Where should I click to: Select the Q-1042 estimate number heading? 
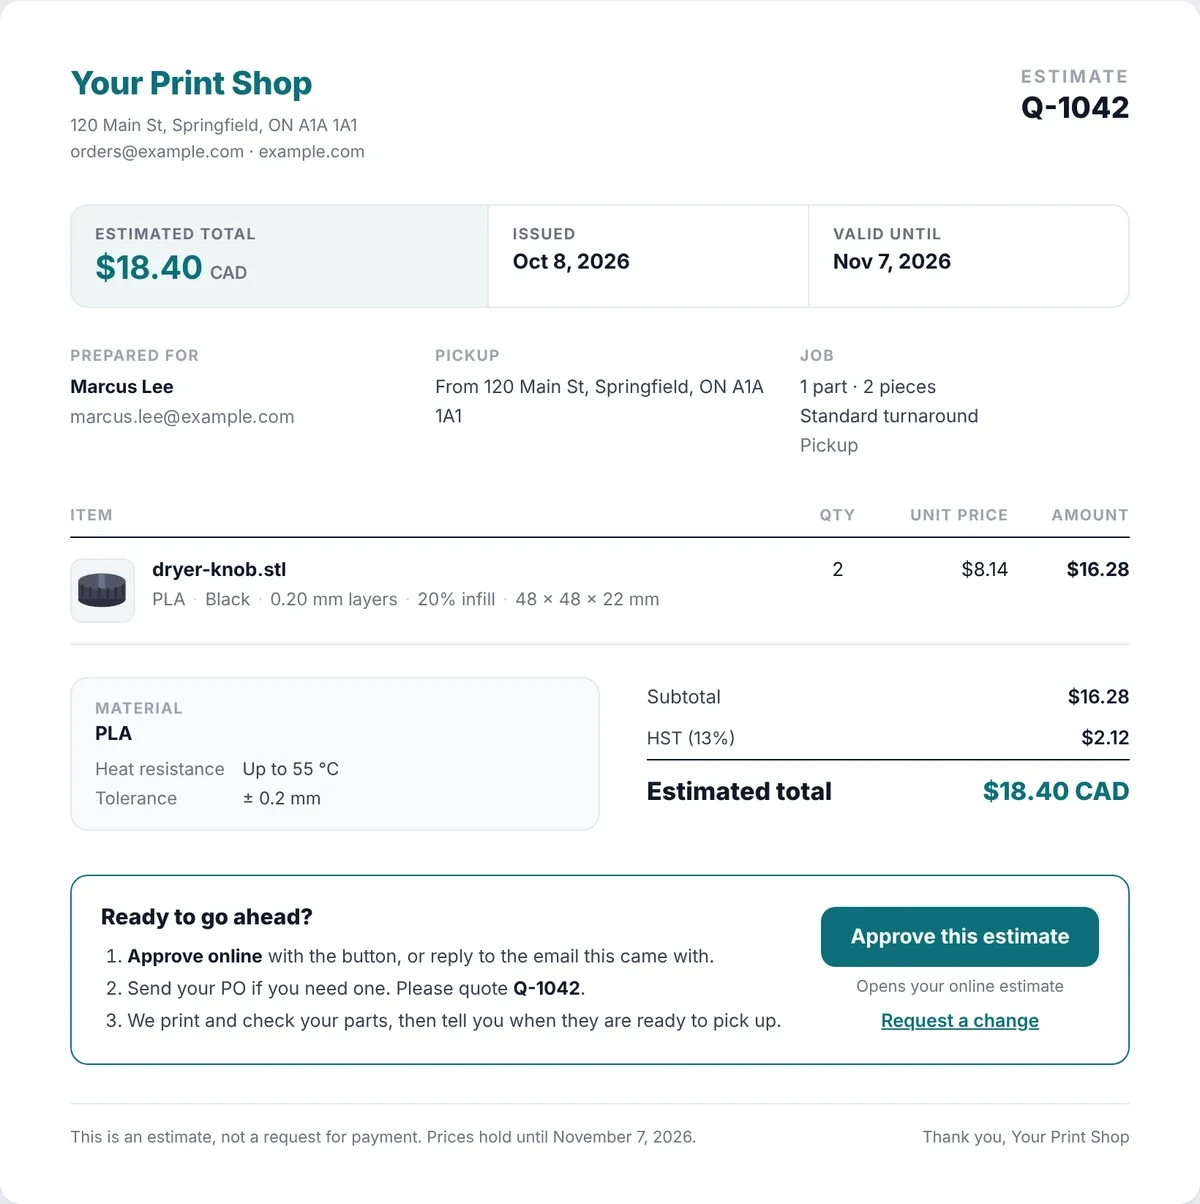click(1075, 107)
